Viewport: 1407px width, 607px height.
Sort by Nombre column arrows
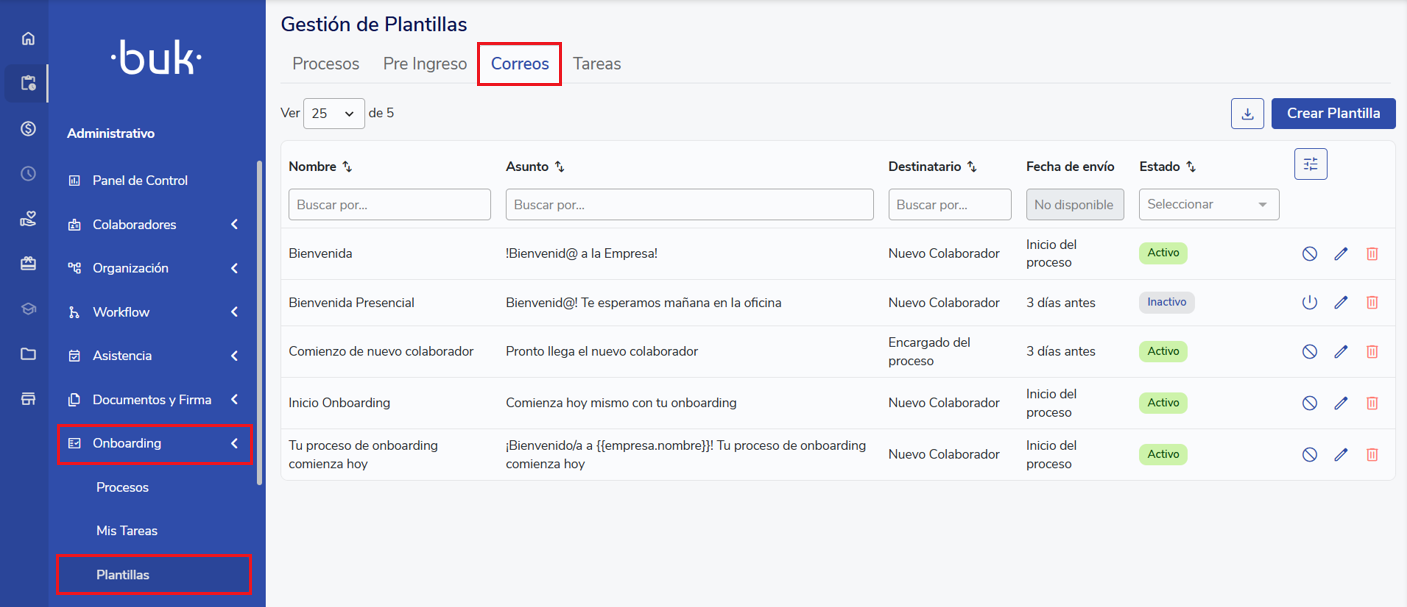347,167
